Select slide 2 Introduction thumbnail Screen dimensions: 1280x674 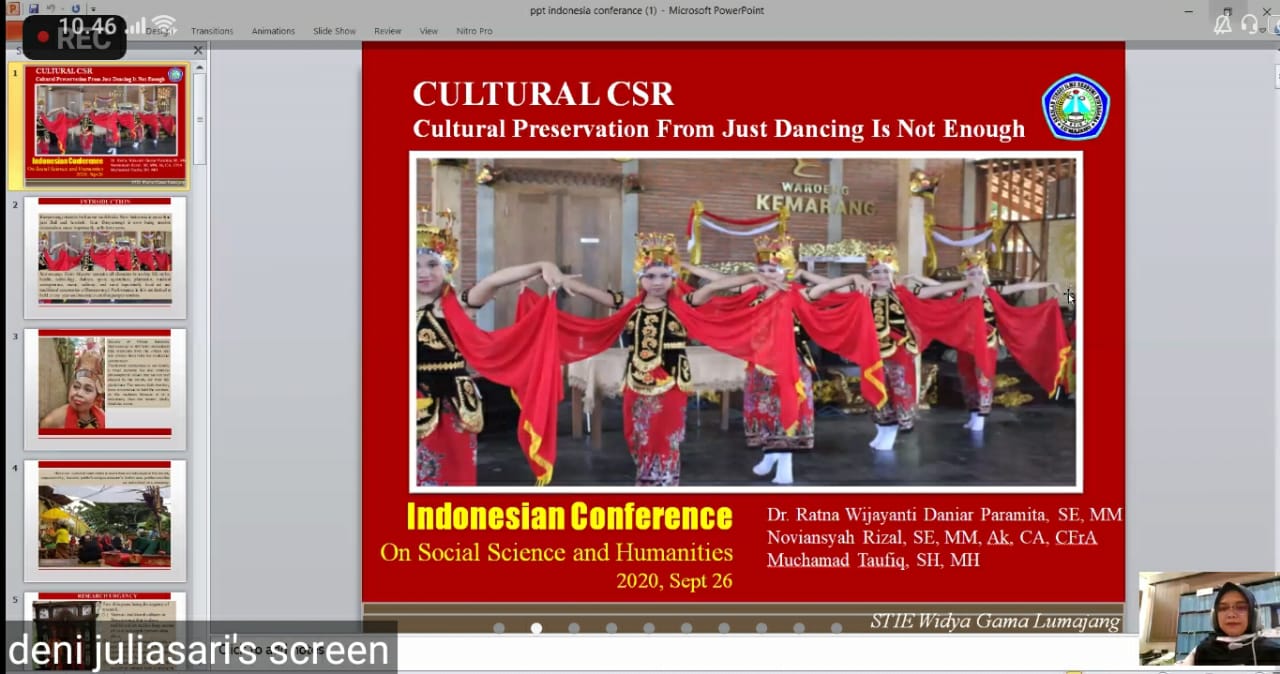click(x=105, y=257)
